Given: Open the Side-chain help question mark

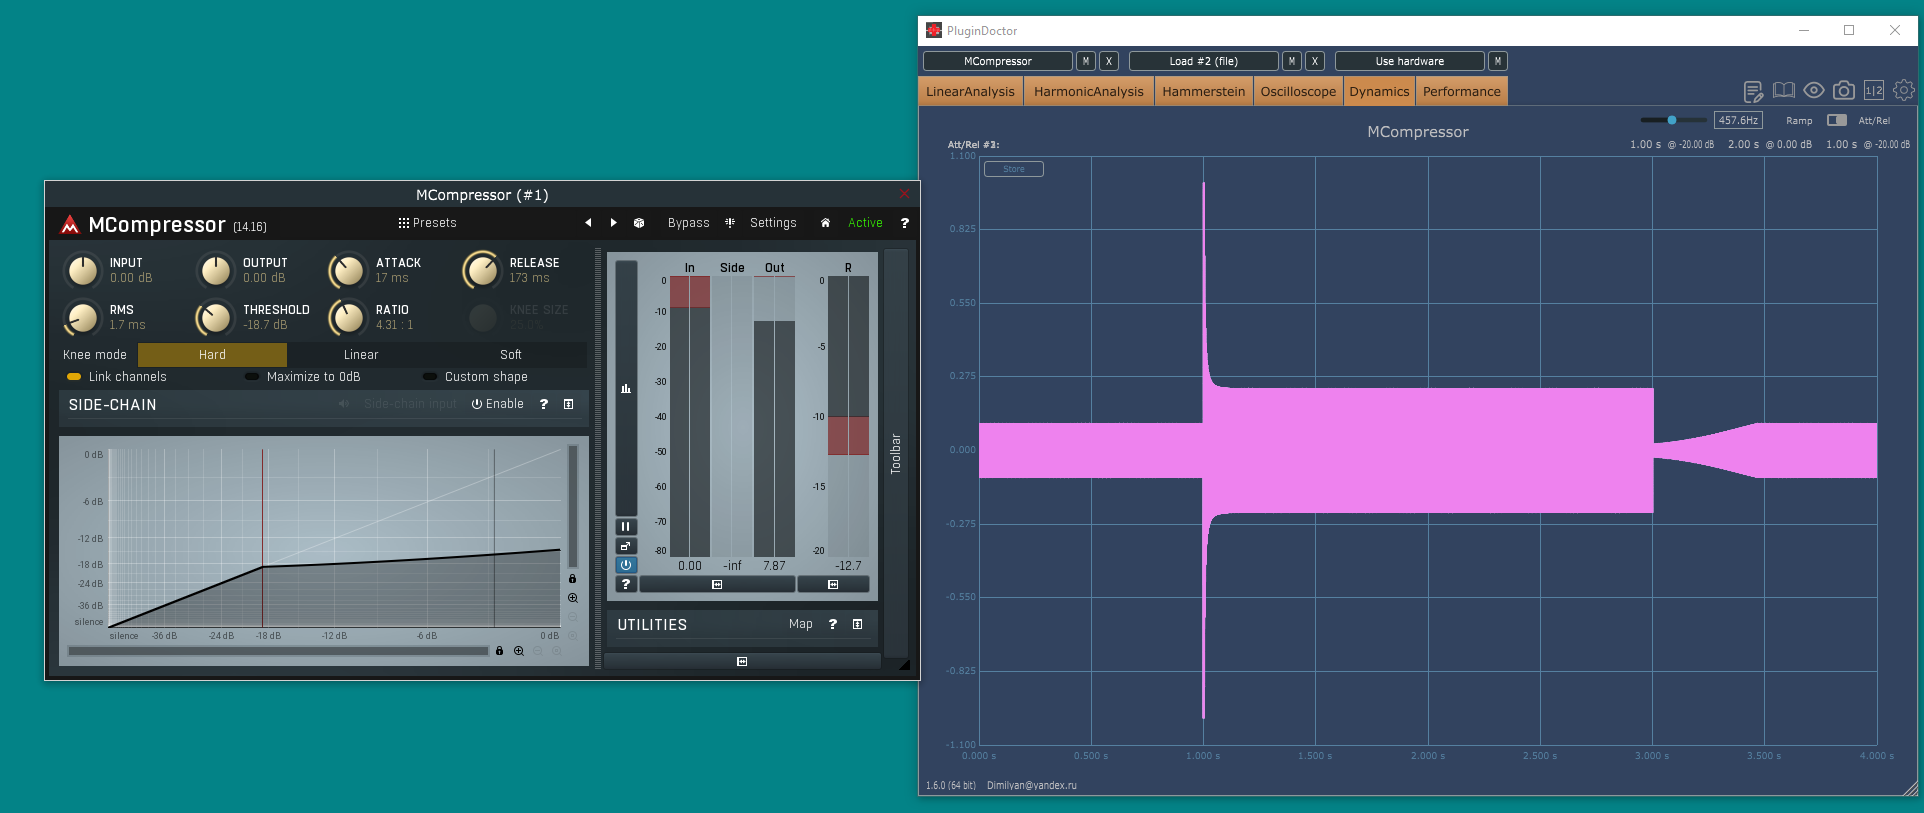Looking at the screenshot, I should point(544,404).
